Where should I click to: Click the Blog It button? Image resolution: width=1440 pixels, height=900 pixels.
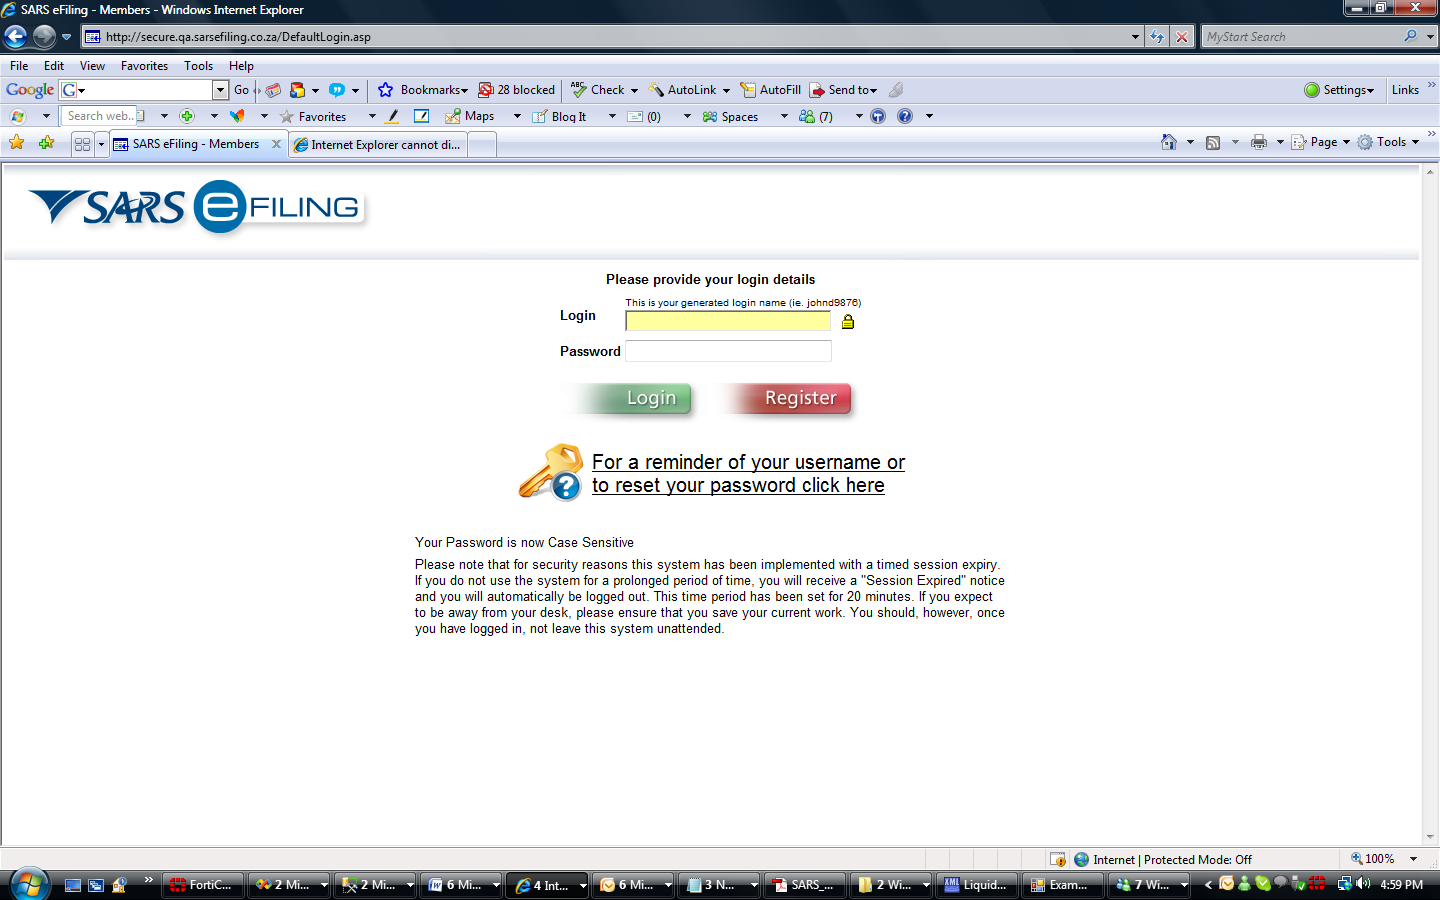coord(560,116)
